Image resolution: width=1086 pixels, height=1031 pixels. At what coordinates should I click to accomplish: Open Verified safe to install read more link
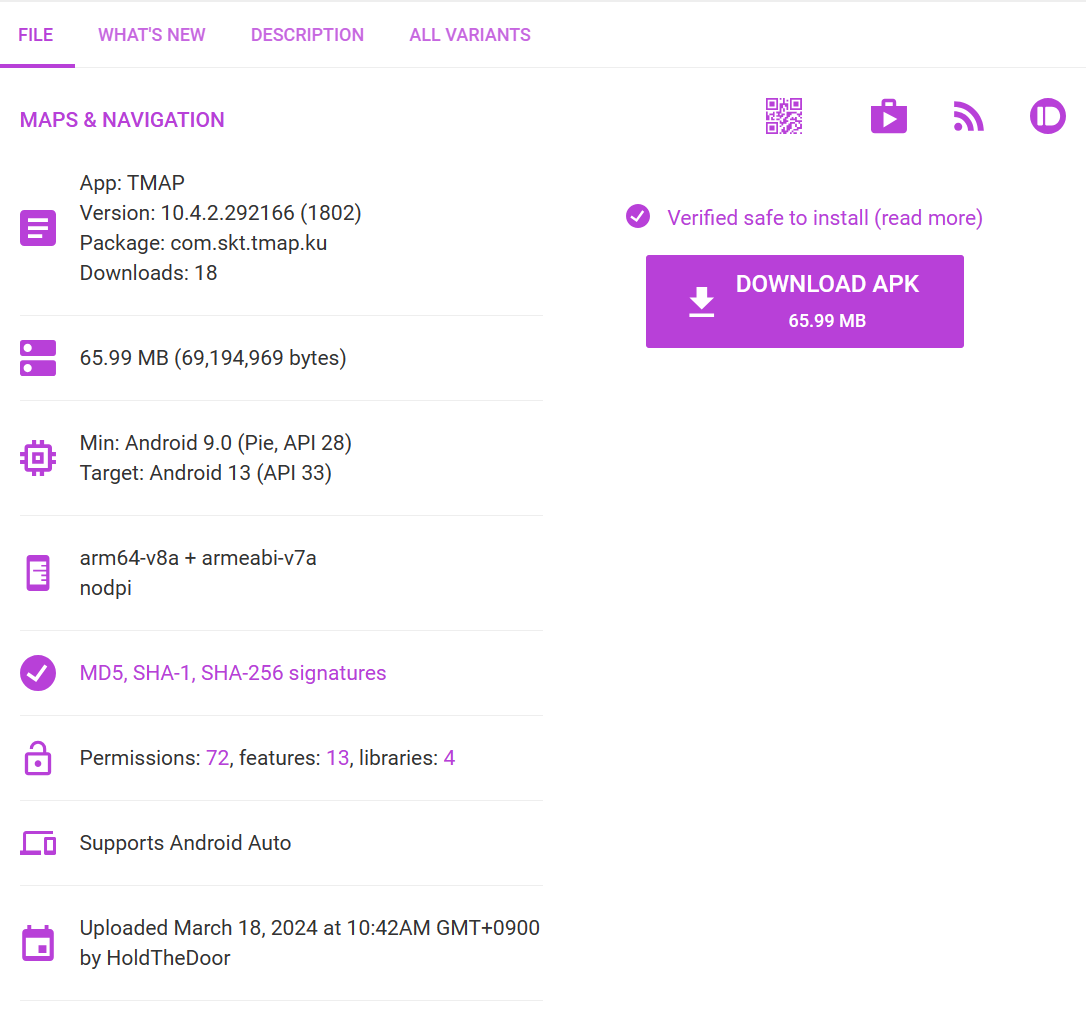(825, 217)
